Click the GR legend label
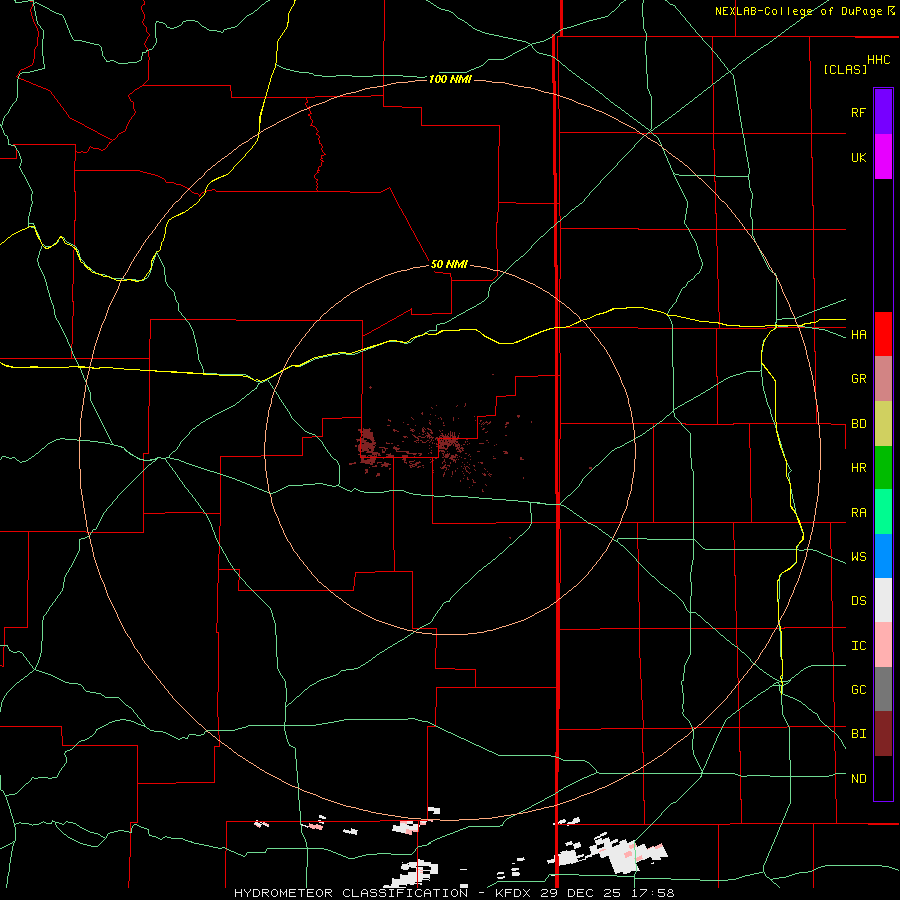Viewport: 900px width, 900px height. tap(859, 379)
